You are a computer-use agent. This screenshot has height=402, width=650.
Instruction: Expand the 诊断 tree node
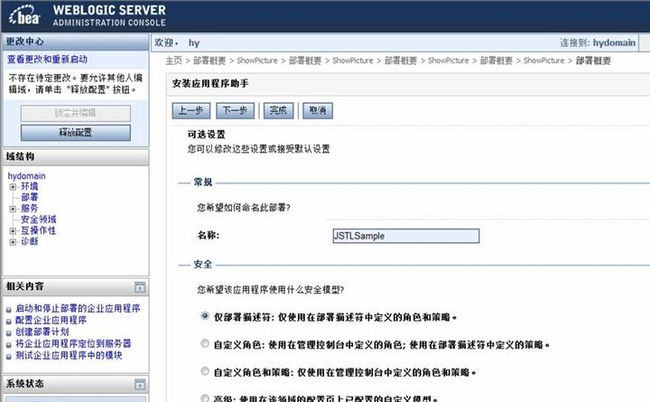coord(13,242)
